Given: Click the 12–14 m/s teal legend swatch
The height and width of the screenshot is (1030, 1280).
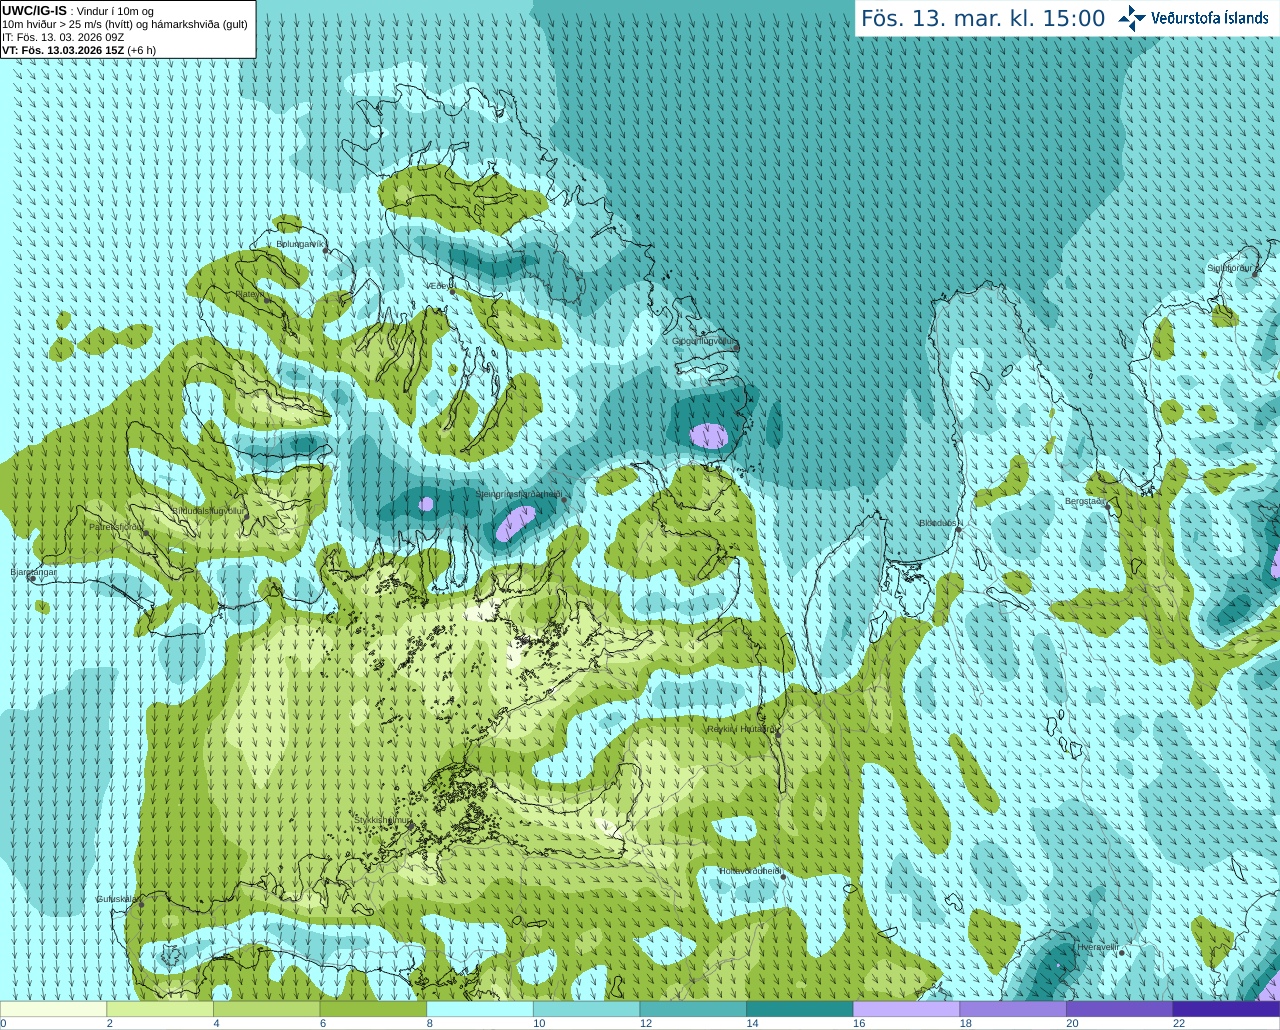Looking at the screenshot, I should click(693, 1009).
